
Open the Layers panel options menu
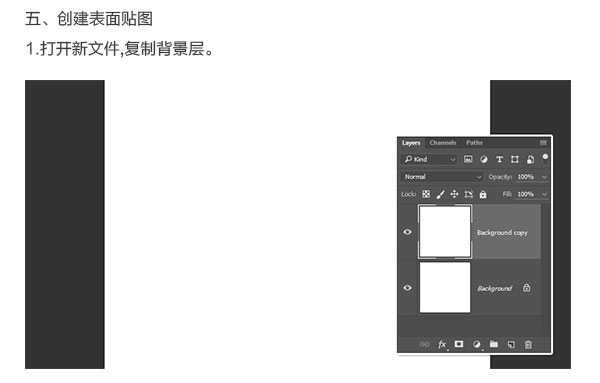pyautogui.click(x=543, y=143)
